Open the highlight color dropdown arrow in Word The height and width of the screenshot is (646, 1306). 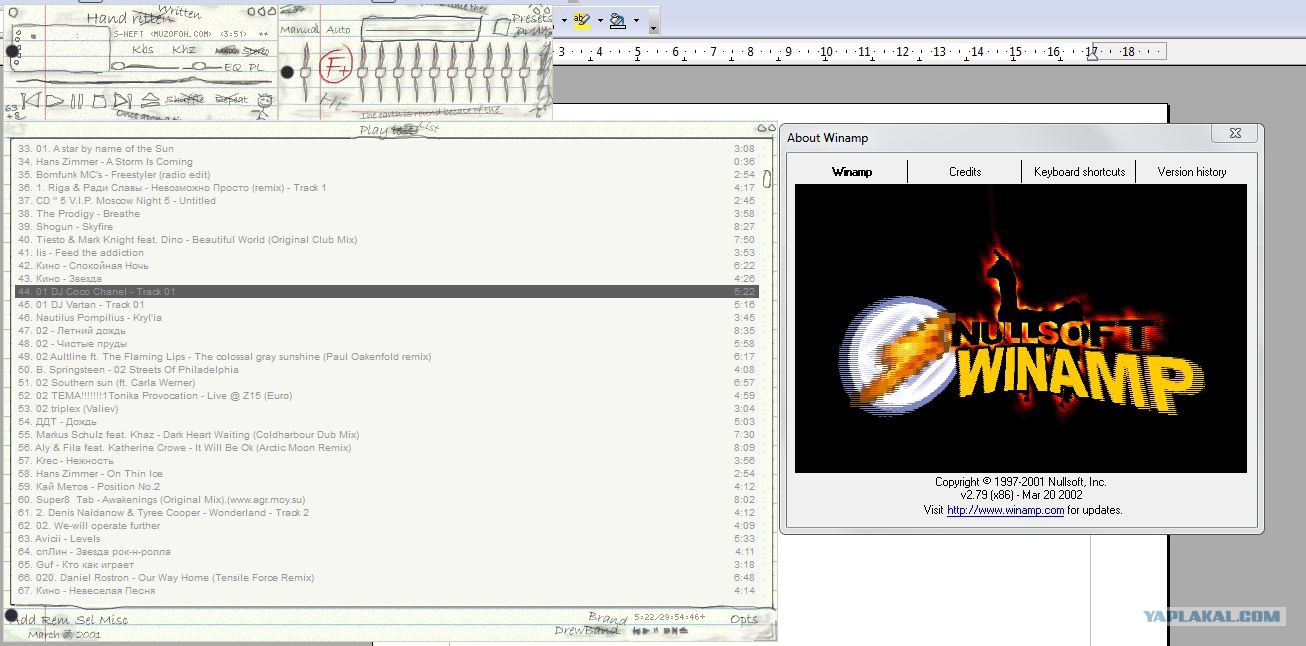click(600, 20)
